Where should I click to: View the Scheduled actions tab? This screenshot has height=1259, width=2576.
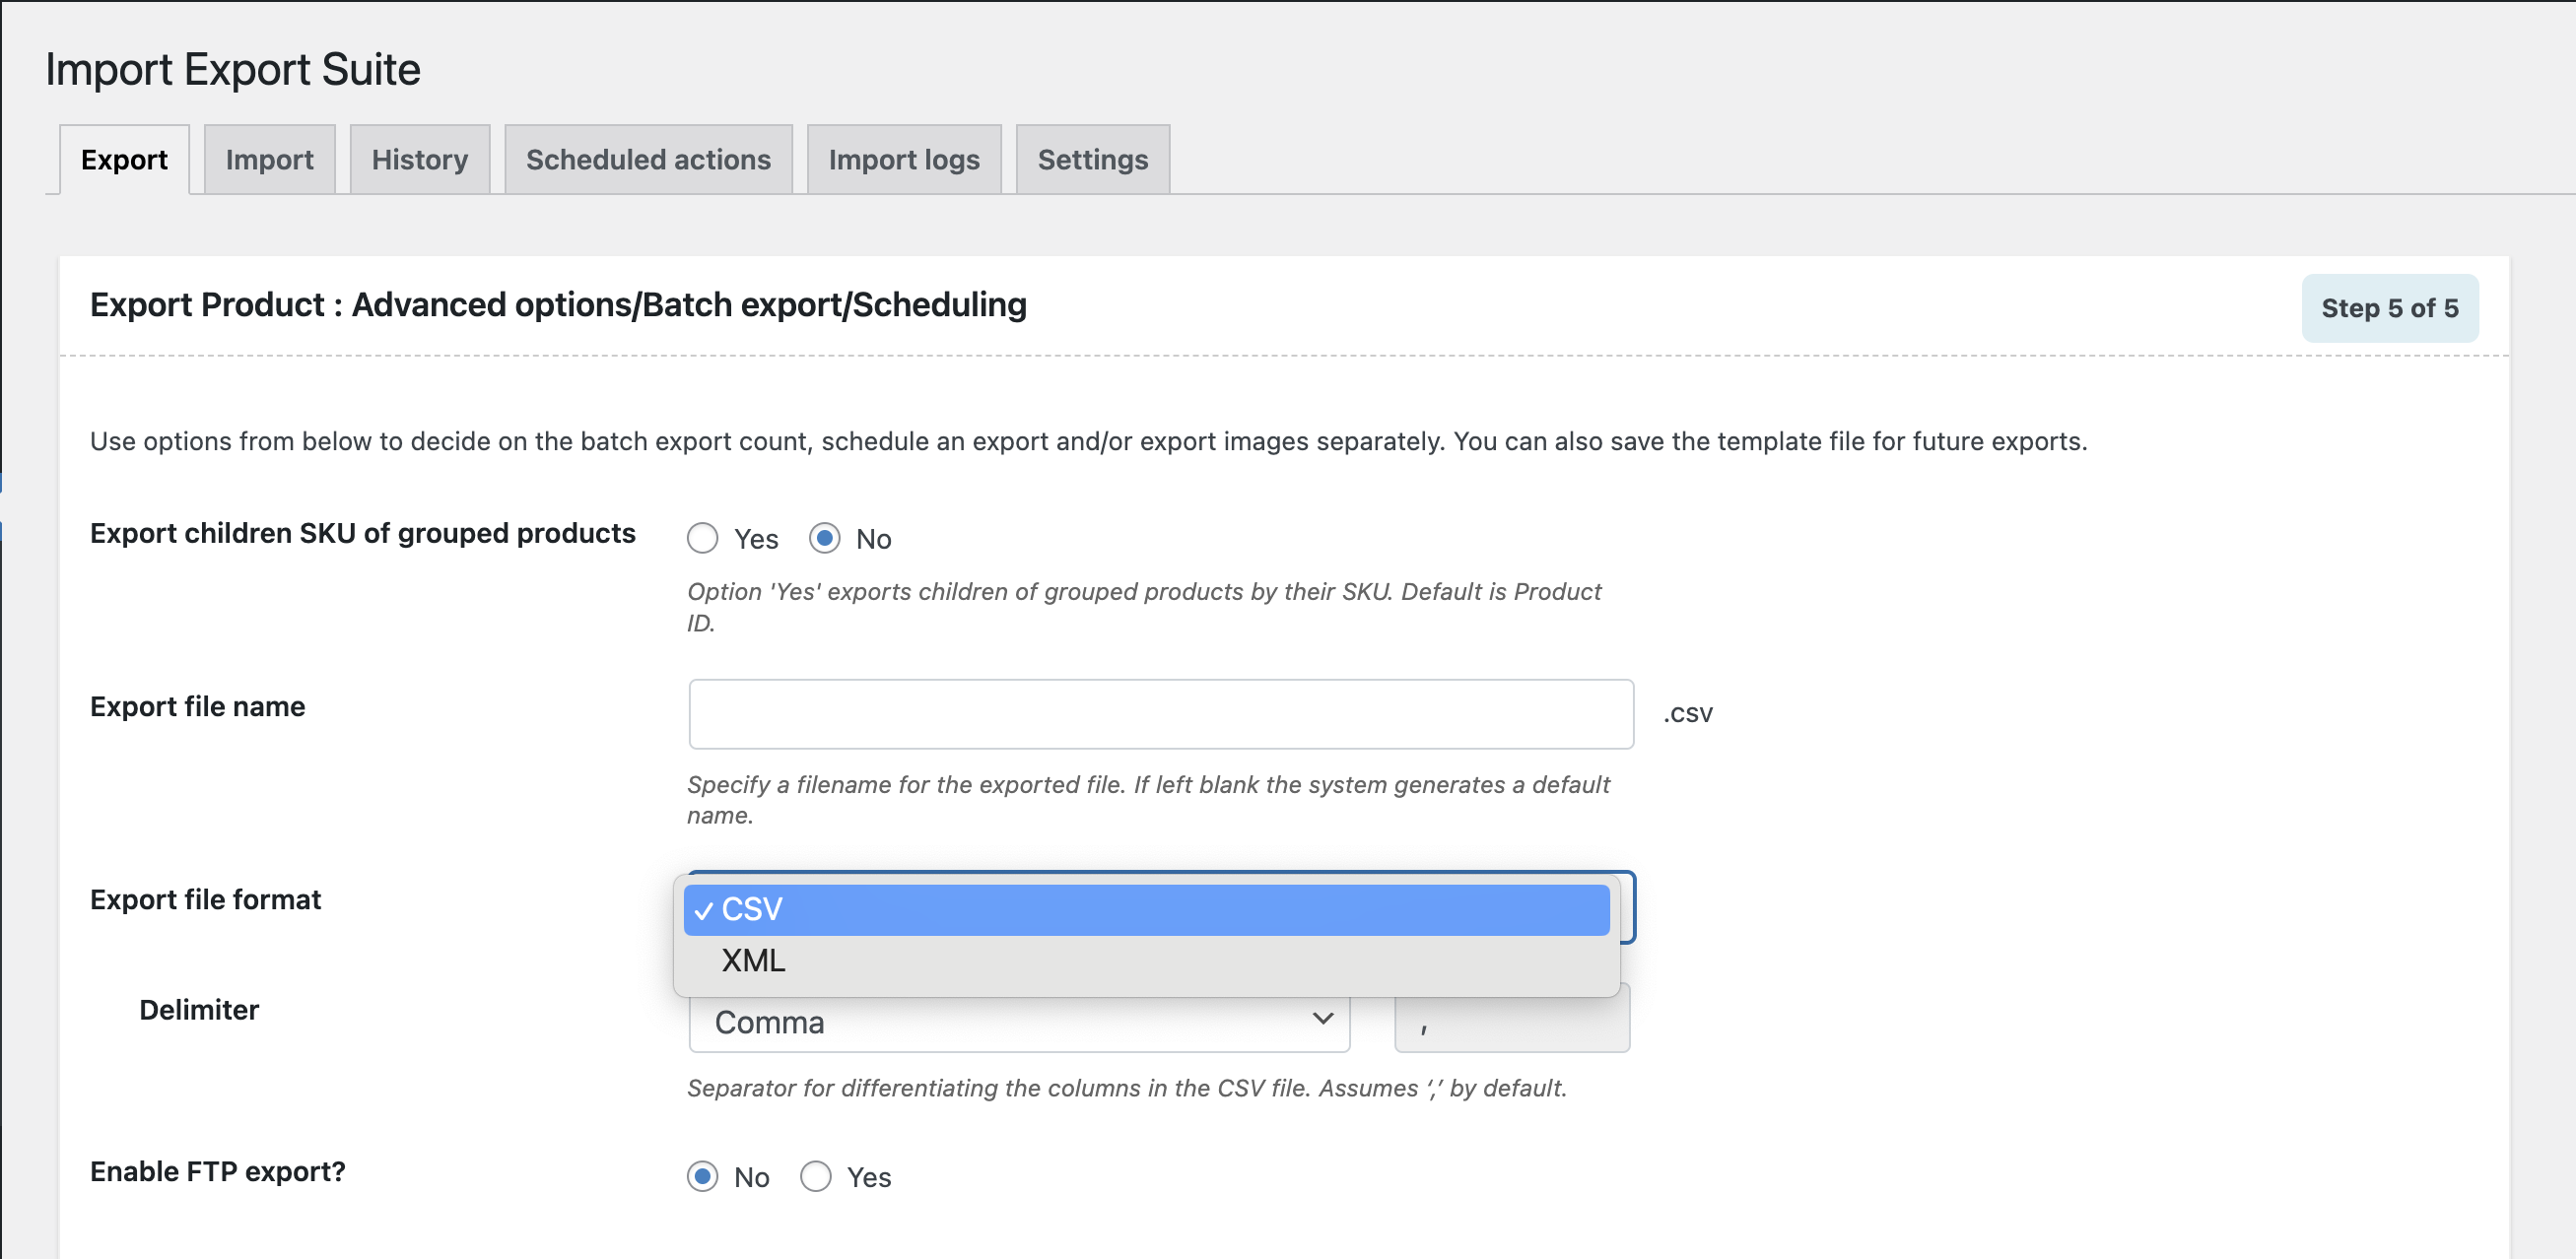click(648, 158)
